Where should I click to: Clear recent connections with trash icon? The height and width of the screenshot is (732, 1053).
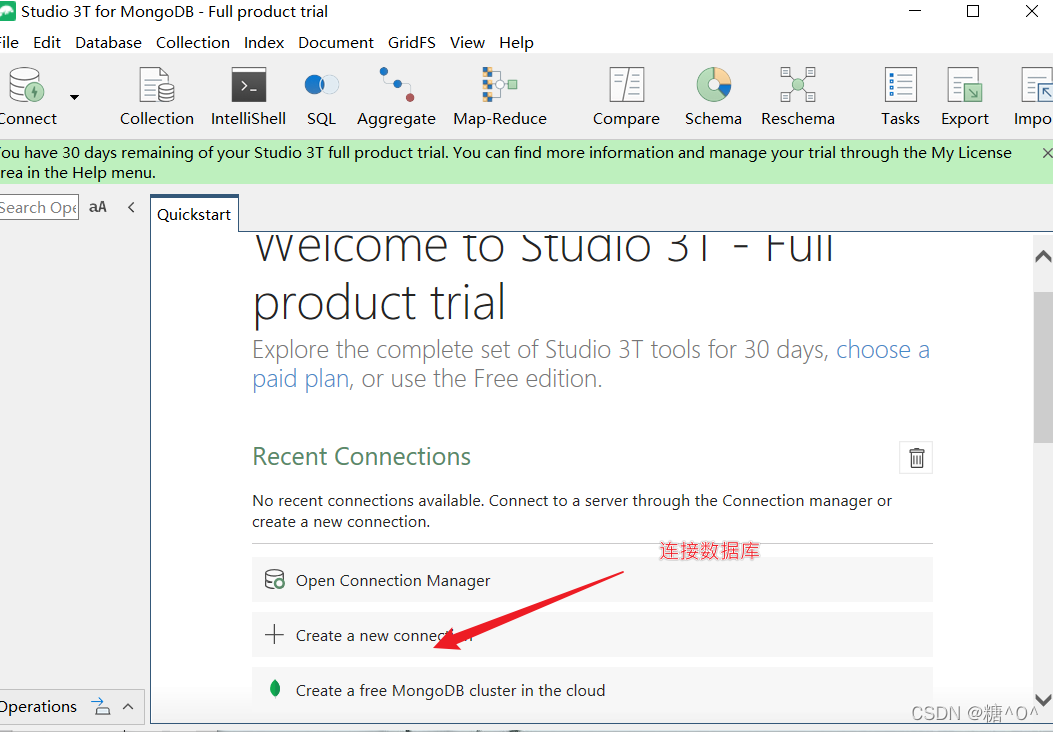(916, 458)
